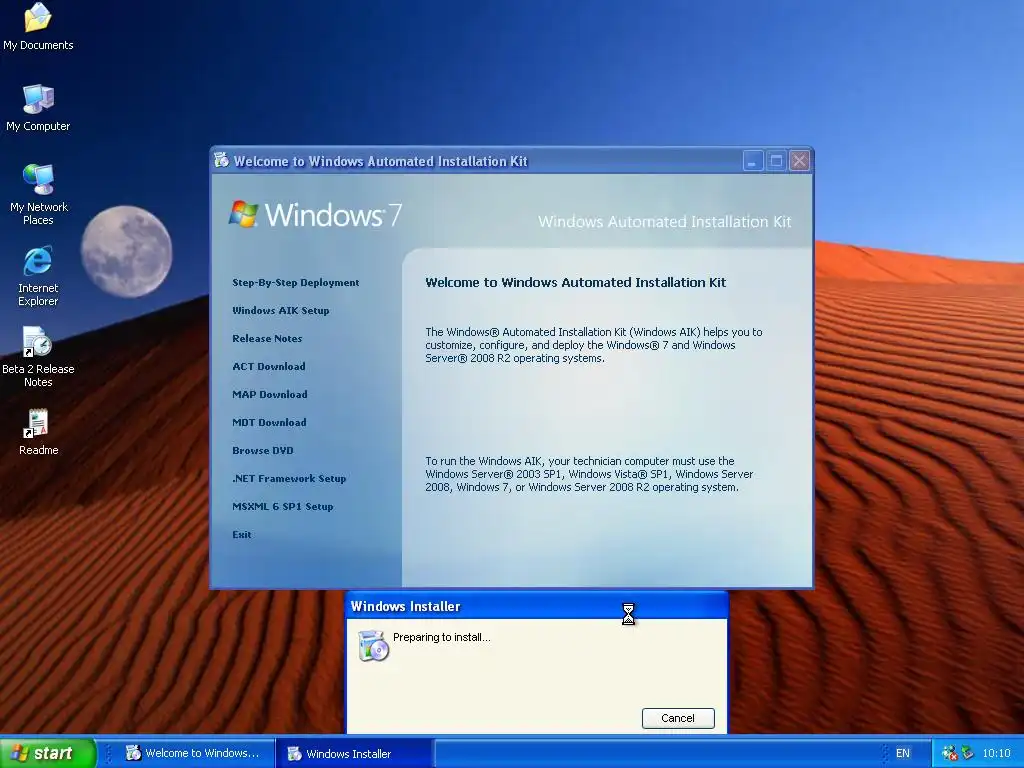Click the Windows Installer title bar
Image resolution: width=1024 pixels, height=768 pixels.
point(536,606)
